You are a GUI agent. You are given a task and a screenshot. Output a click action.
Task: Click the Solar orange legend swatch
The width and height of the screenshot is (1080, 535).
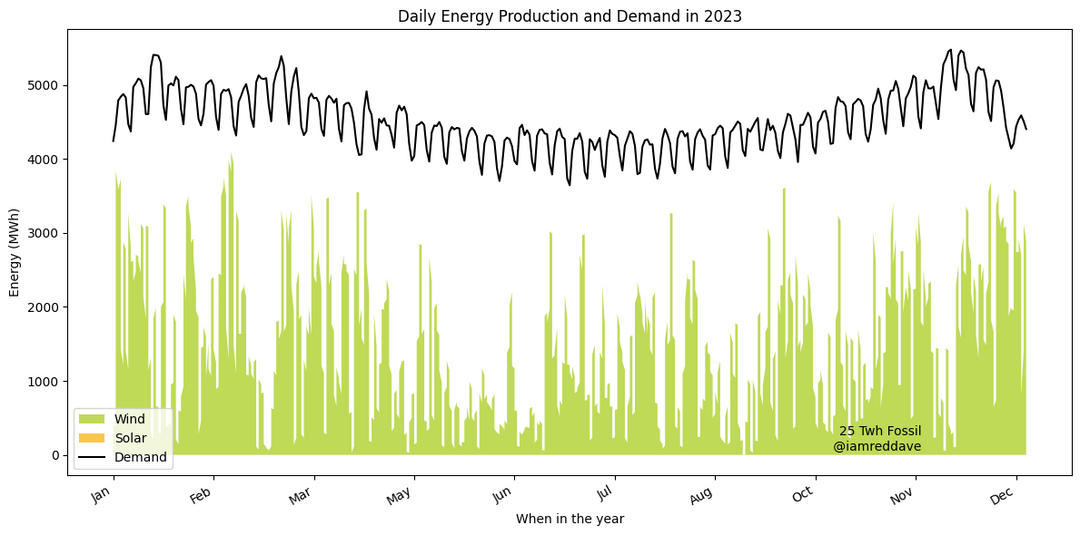[92, 438]
